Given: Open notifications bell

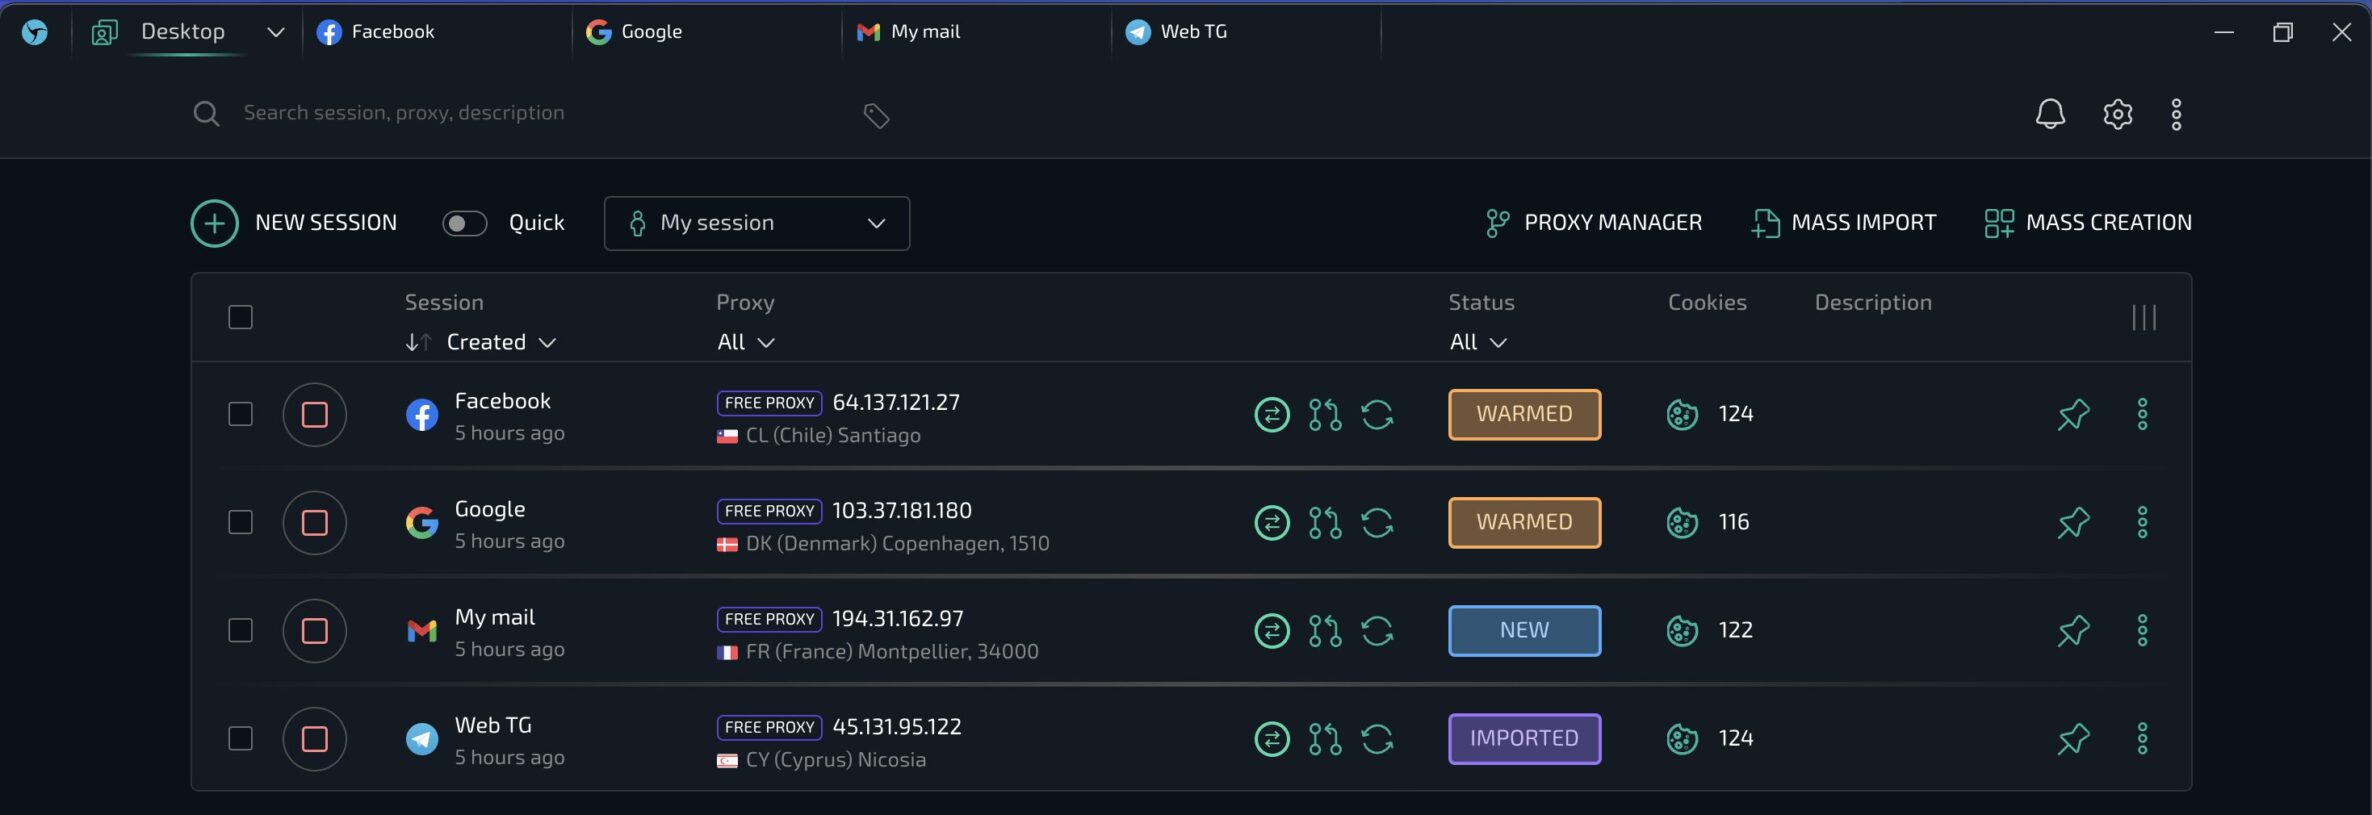Looking at the screenshot, I should click(x=2050, y=114).
